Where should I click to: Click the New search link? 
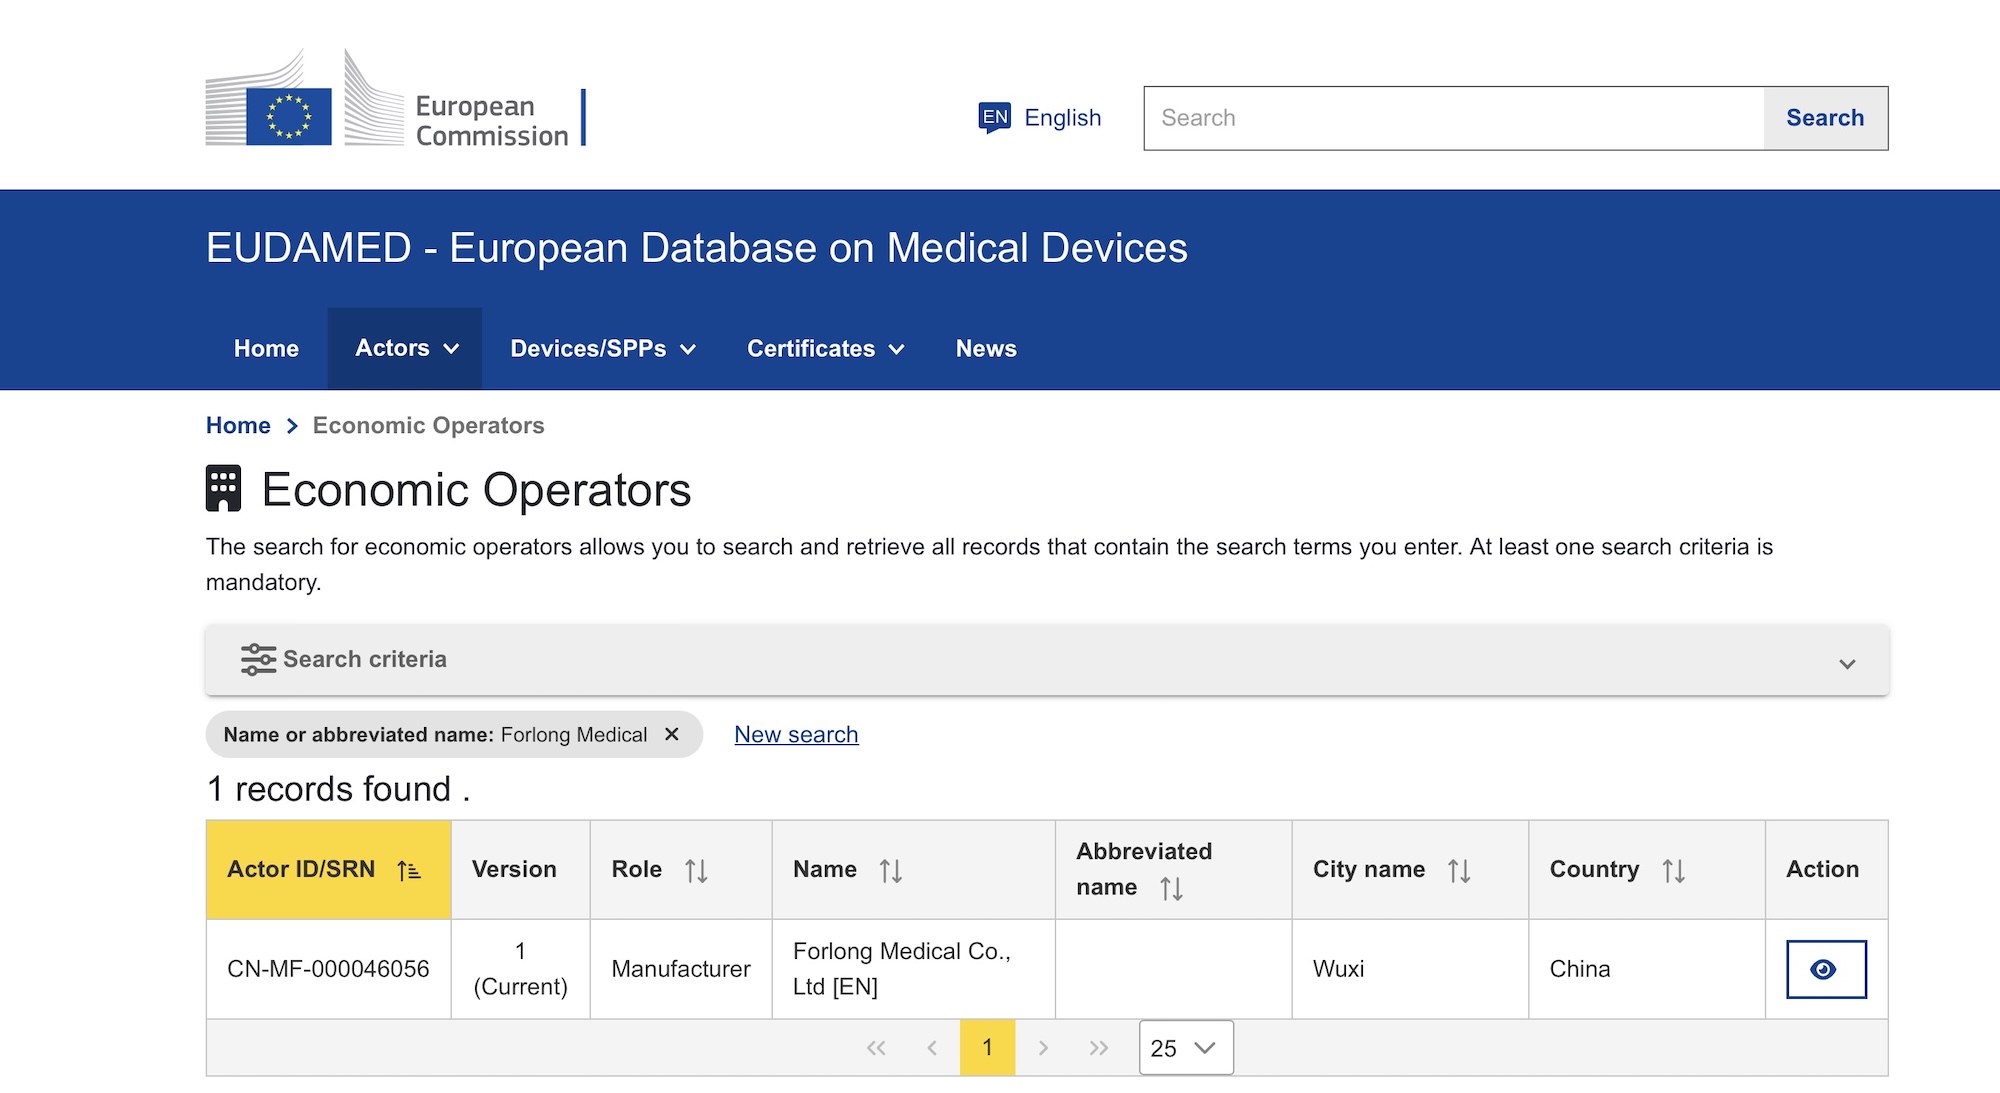[x=796, y=735]
